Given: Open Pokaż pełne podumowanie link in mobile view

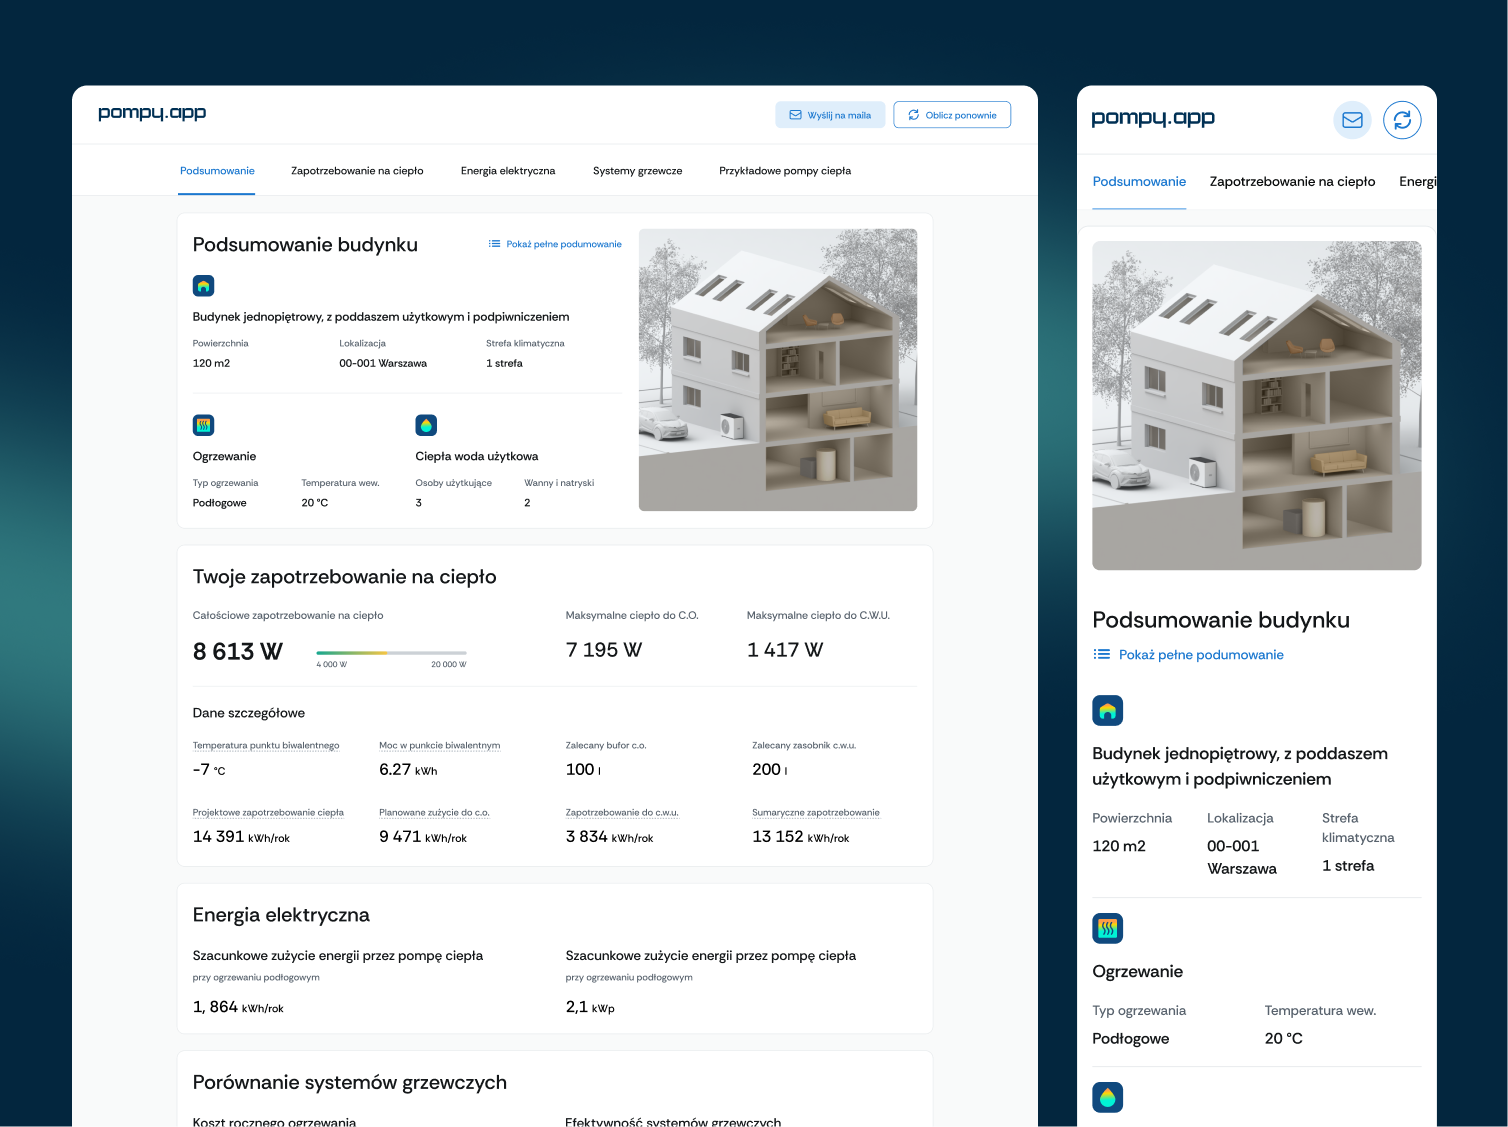Looking at the screenshot, I should [1189, 655].
